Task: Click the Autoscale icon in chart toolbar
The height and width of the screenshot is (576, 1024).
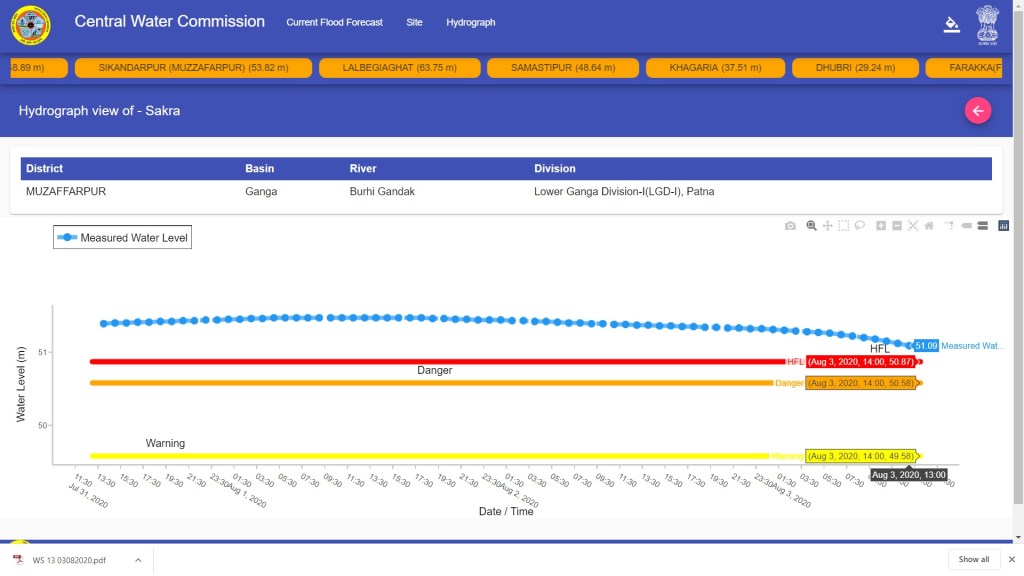Action: [x=913, y=226]
